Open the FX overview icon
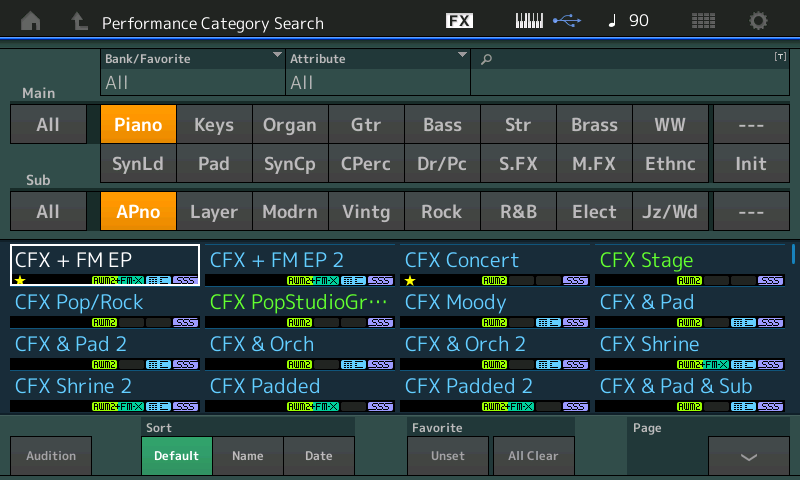 459,21
